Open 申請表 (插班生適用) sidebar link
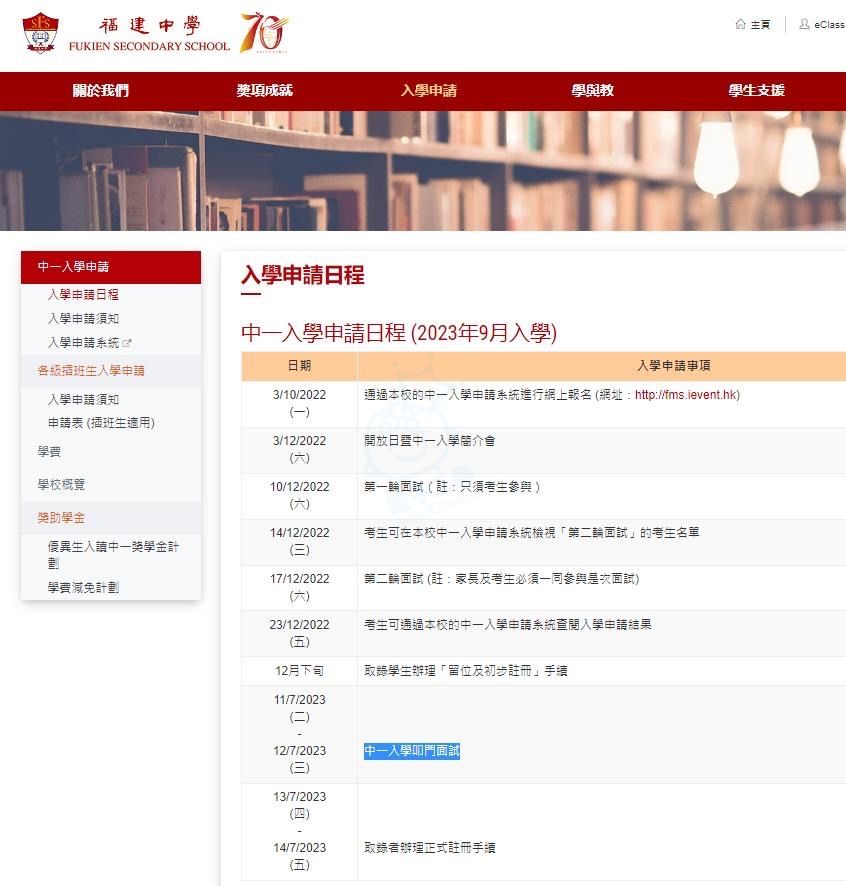 point(101,423)
